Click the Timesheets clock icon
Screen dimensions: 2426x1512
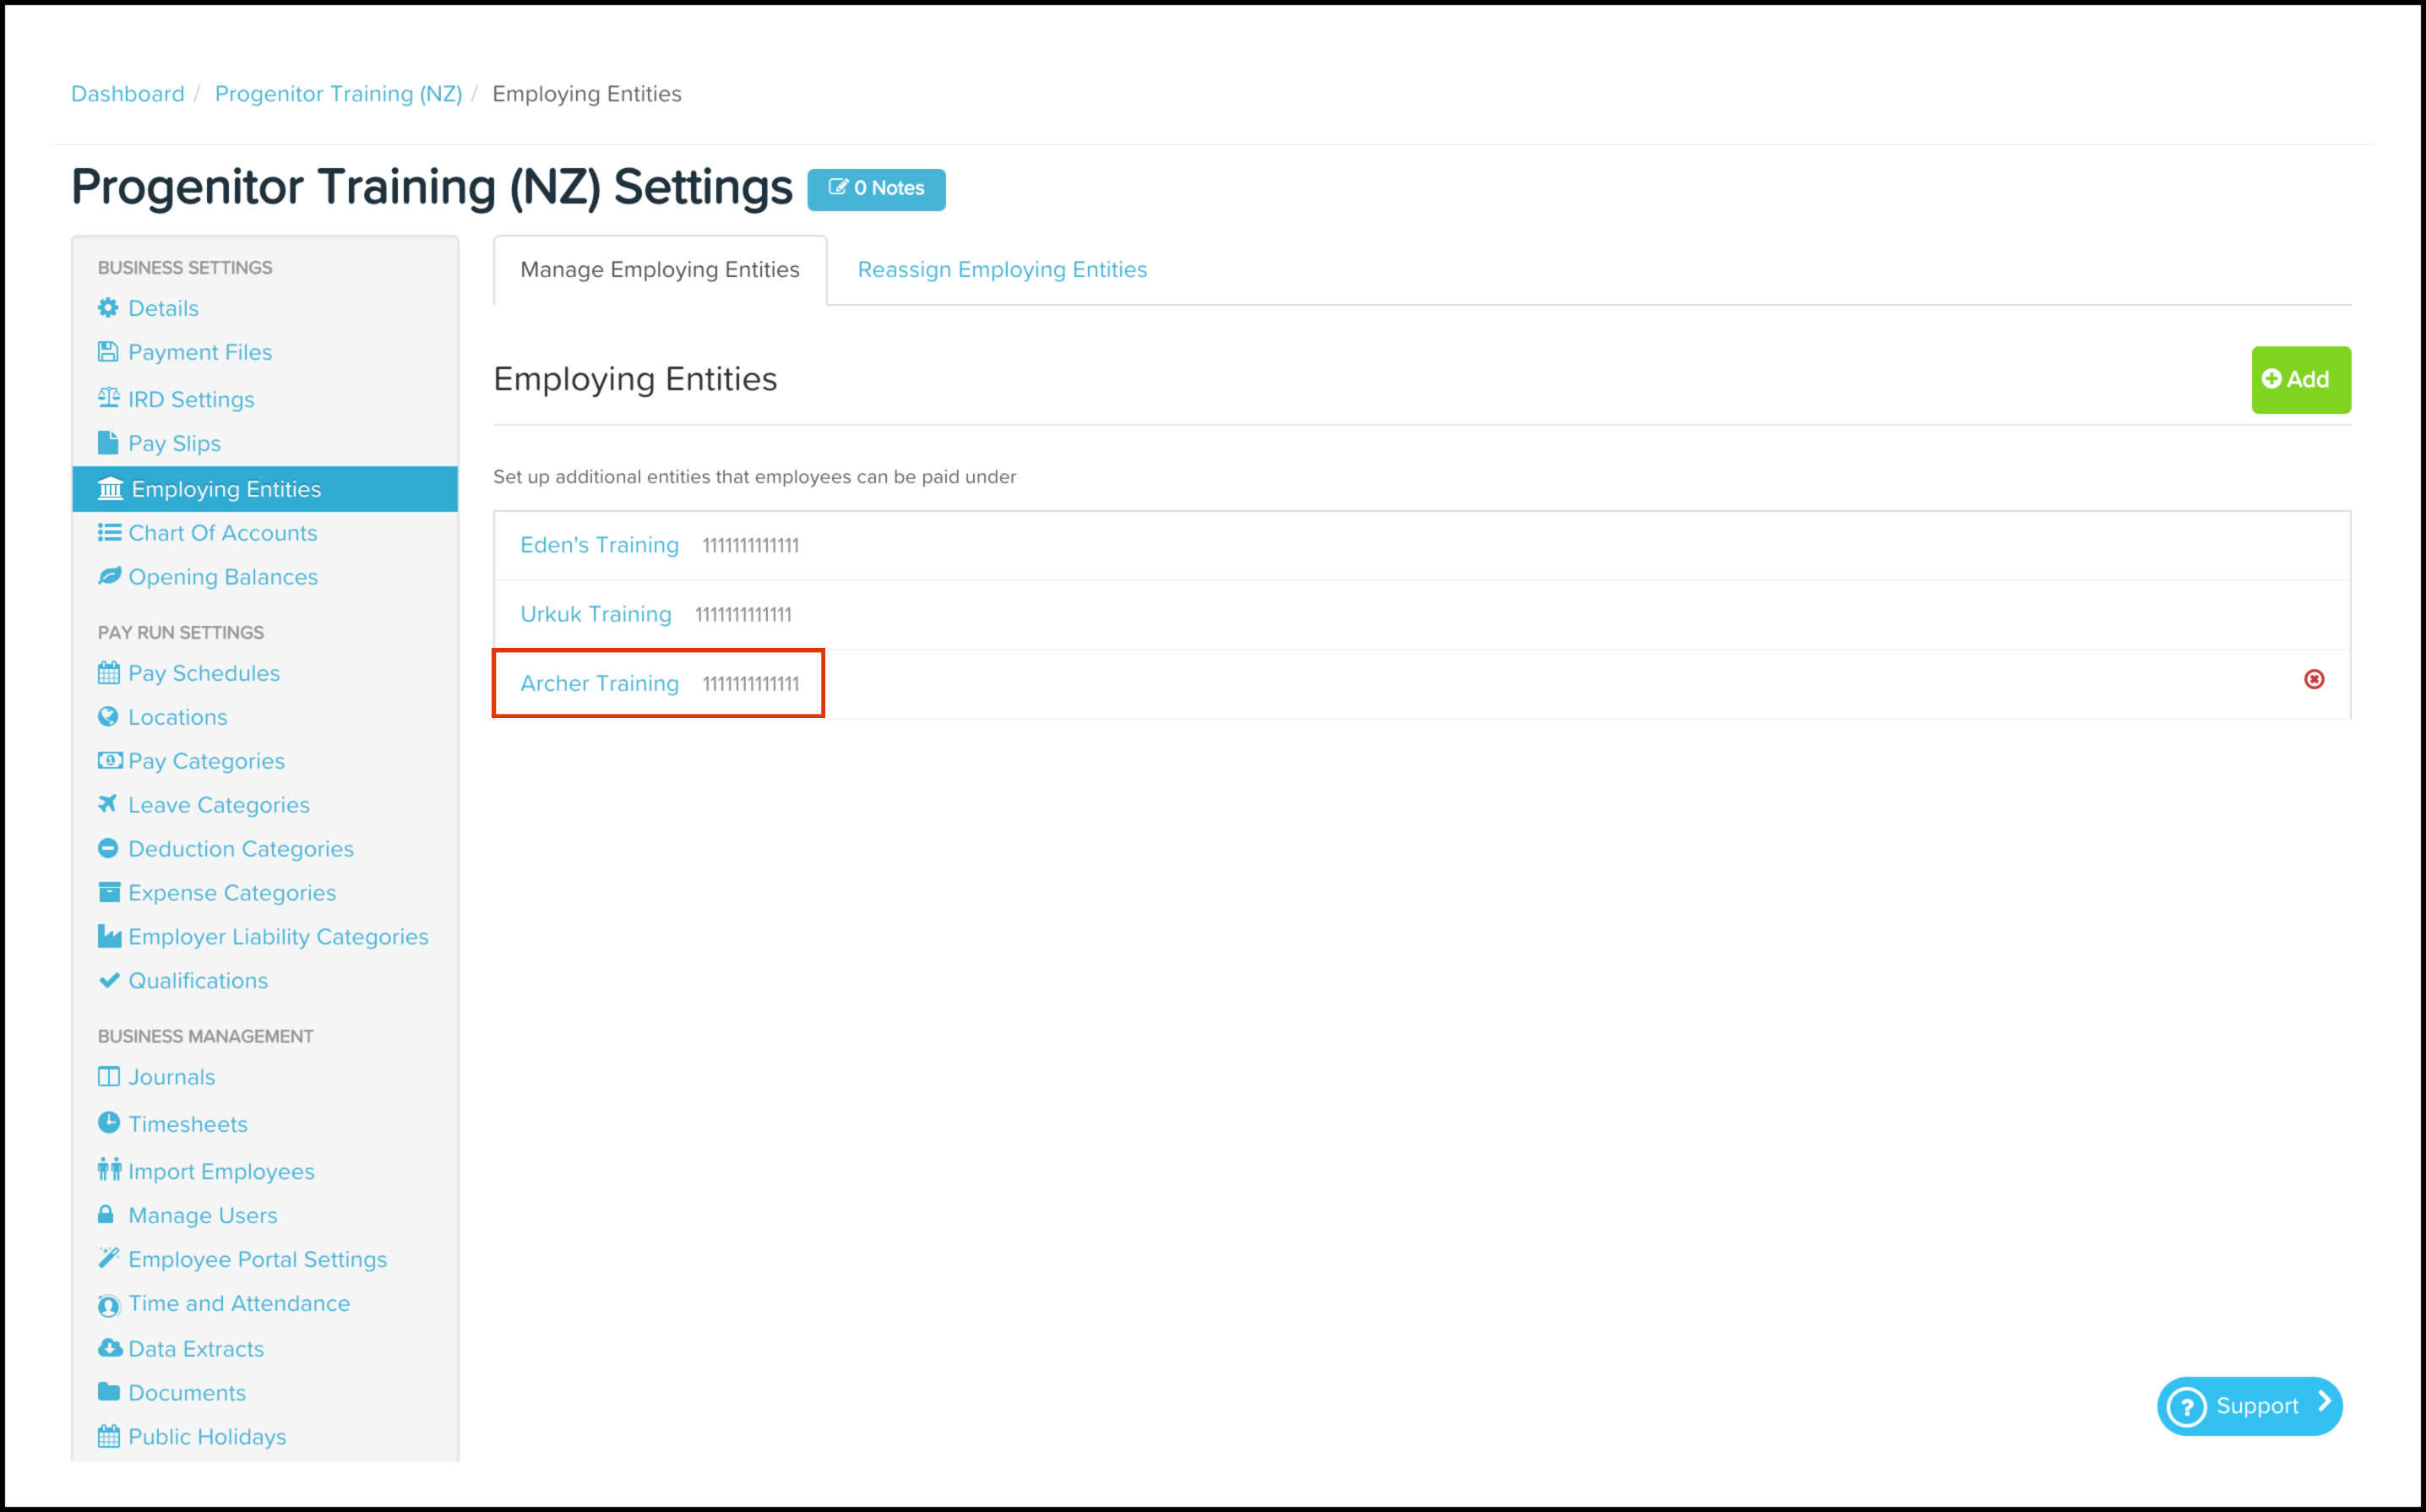(x=109, y=1123)
